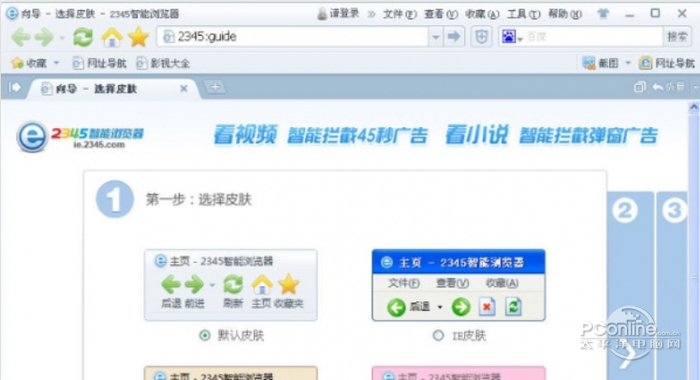Go back with the green back arrow

pyautogui.click(x=21, y=37)
